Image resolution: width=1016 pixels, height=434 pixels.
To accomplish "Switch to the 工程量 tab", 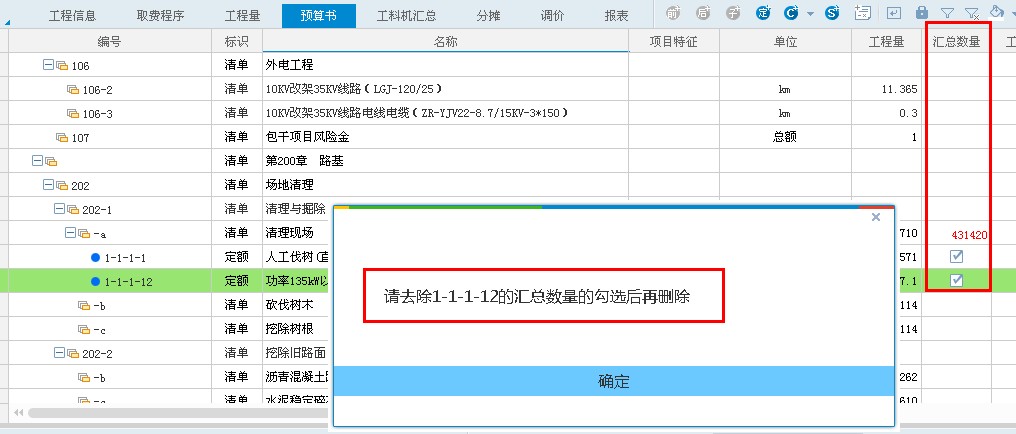I will point(242,16).
